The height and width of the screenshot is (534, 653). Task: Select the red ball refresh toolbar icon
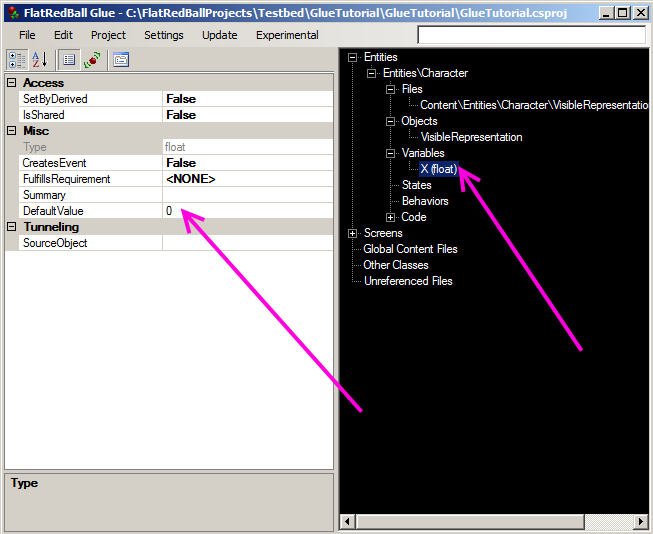[92, 60]
